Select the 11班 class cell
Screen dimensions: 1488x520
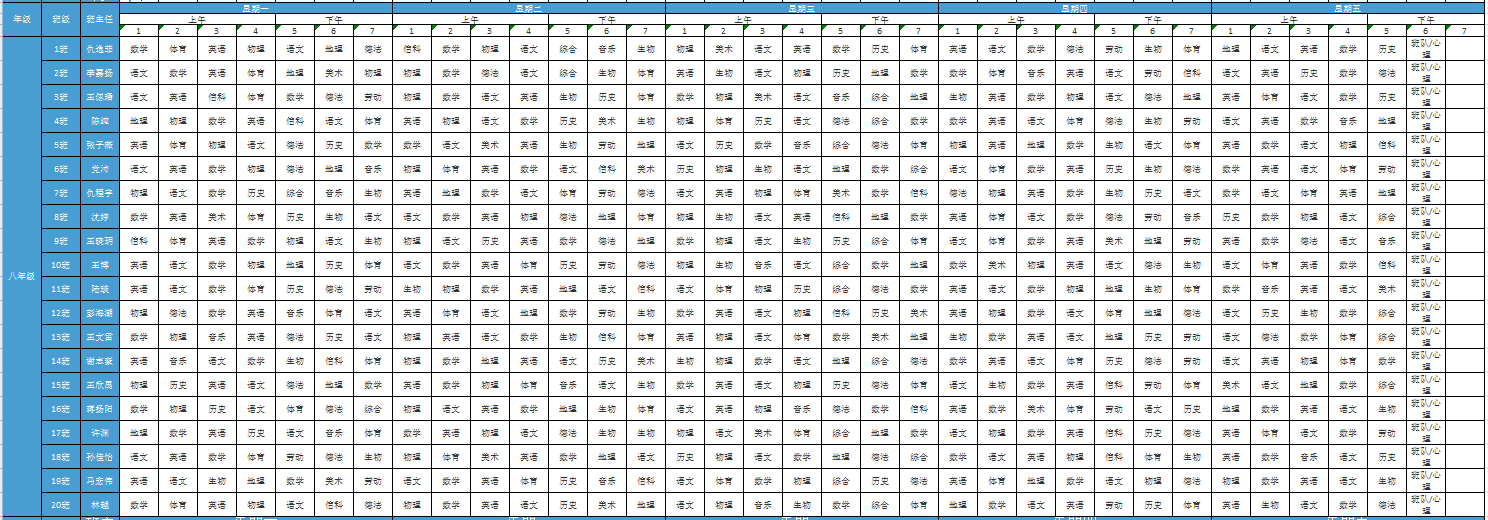(x=60, y=288)
